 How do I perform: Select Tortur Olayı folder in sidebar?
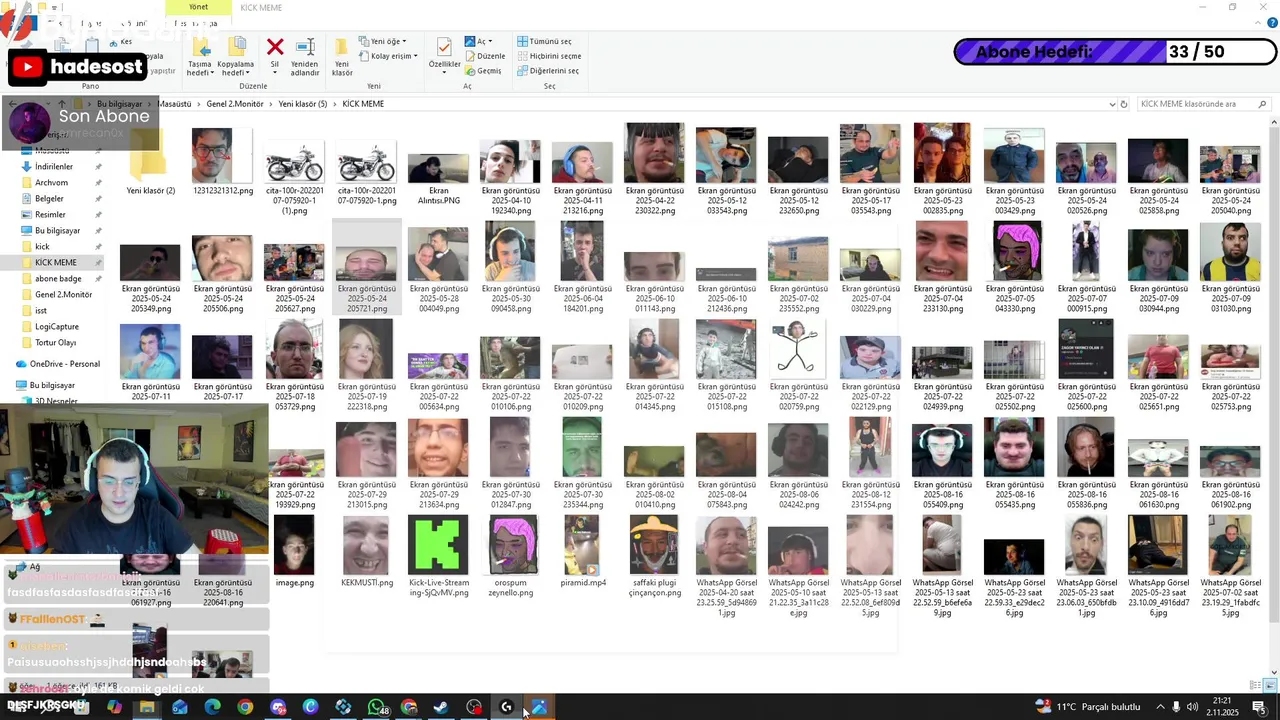[x=56, y=343]
